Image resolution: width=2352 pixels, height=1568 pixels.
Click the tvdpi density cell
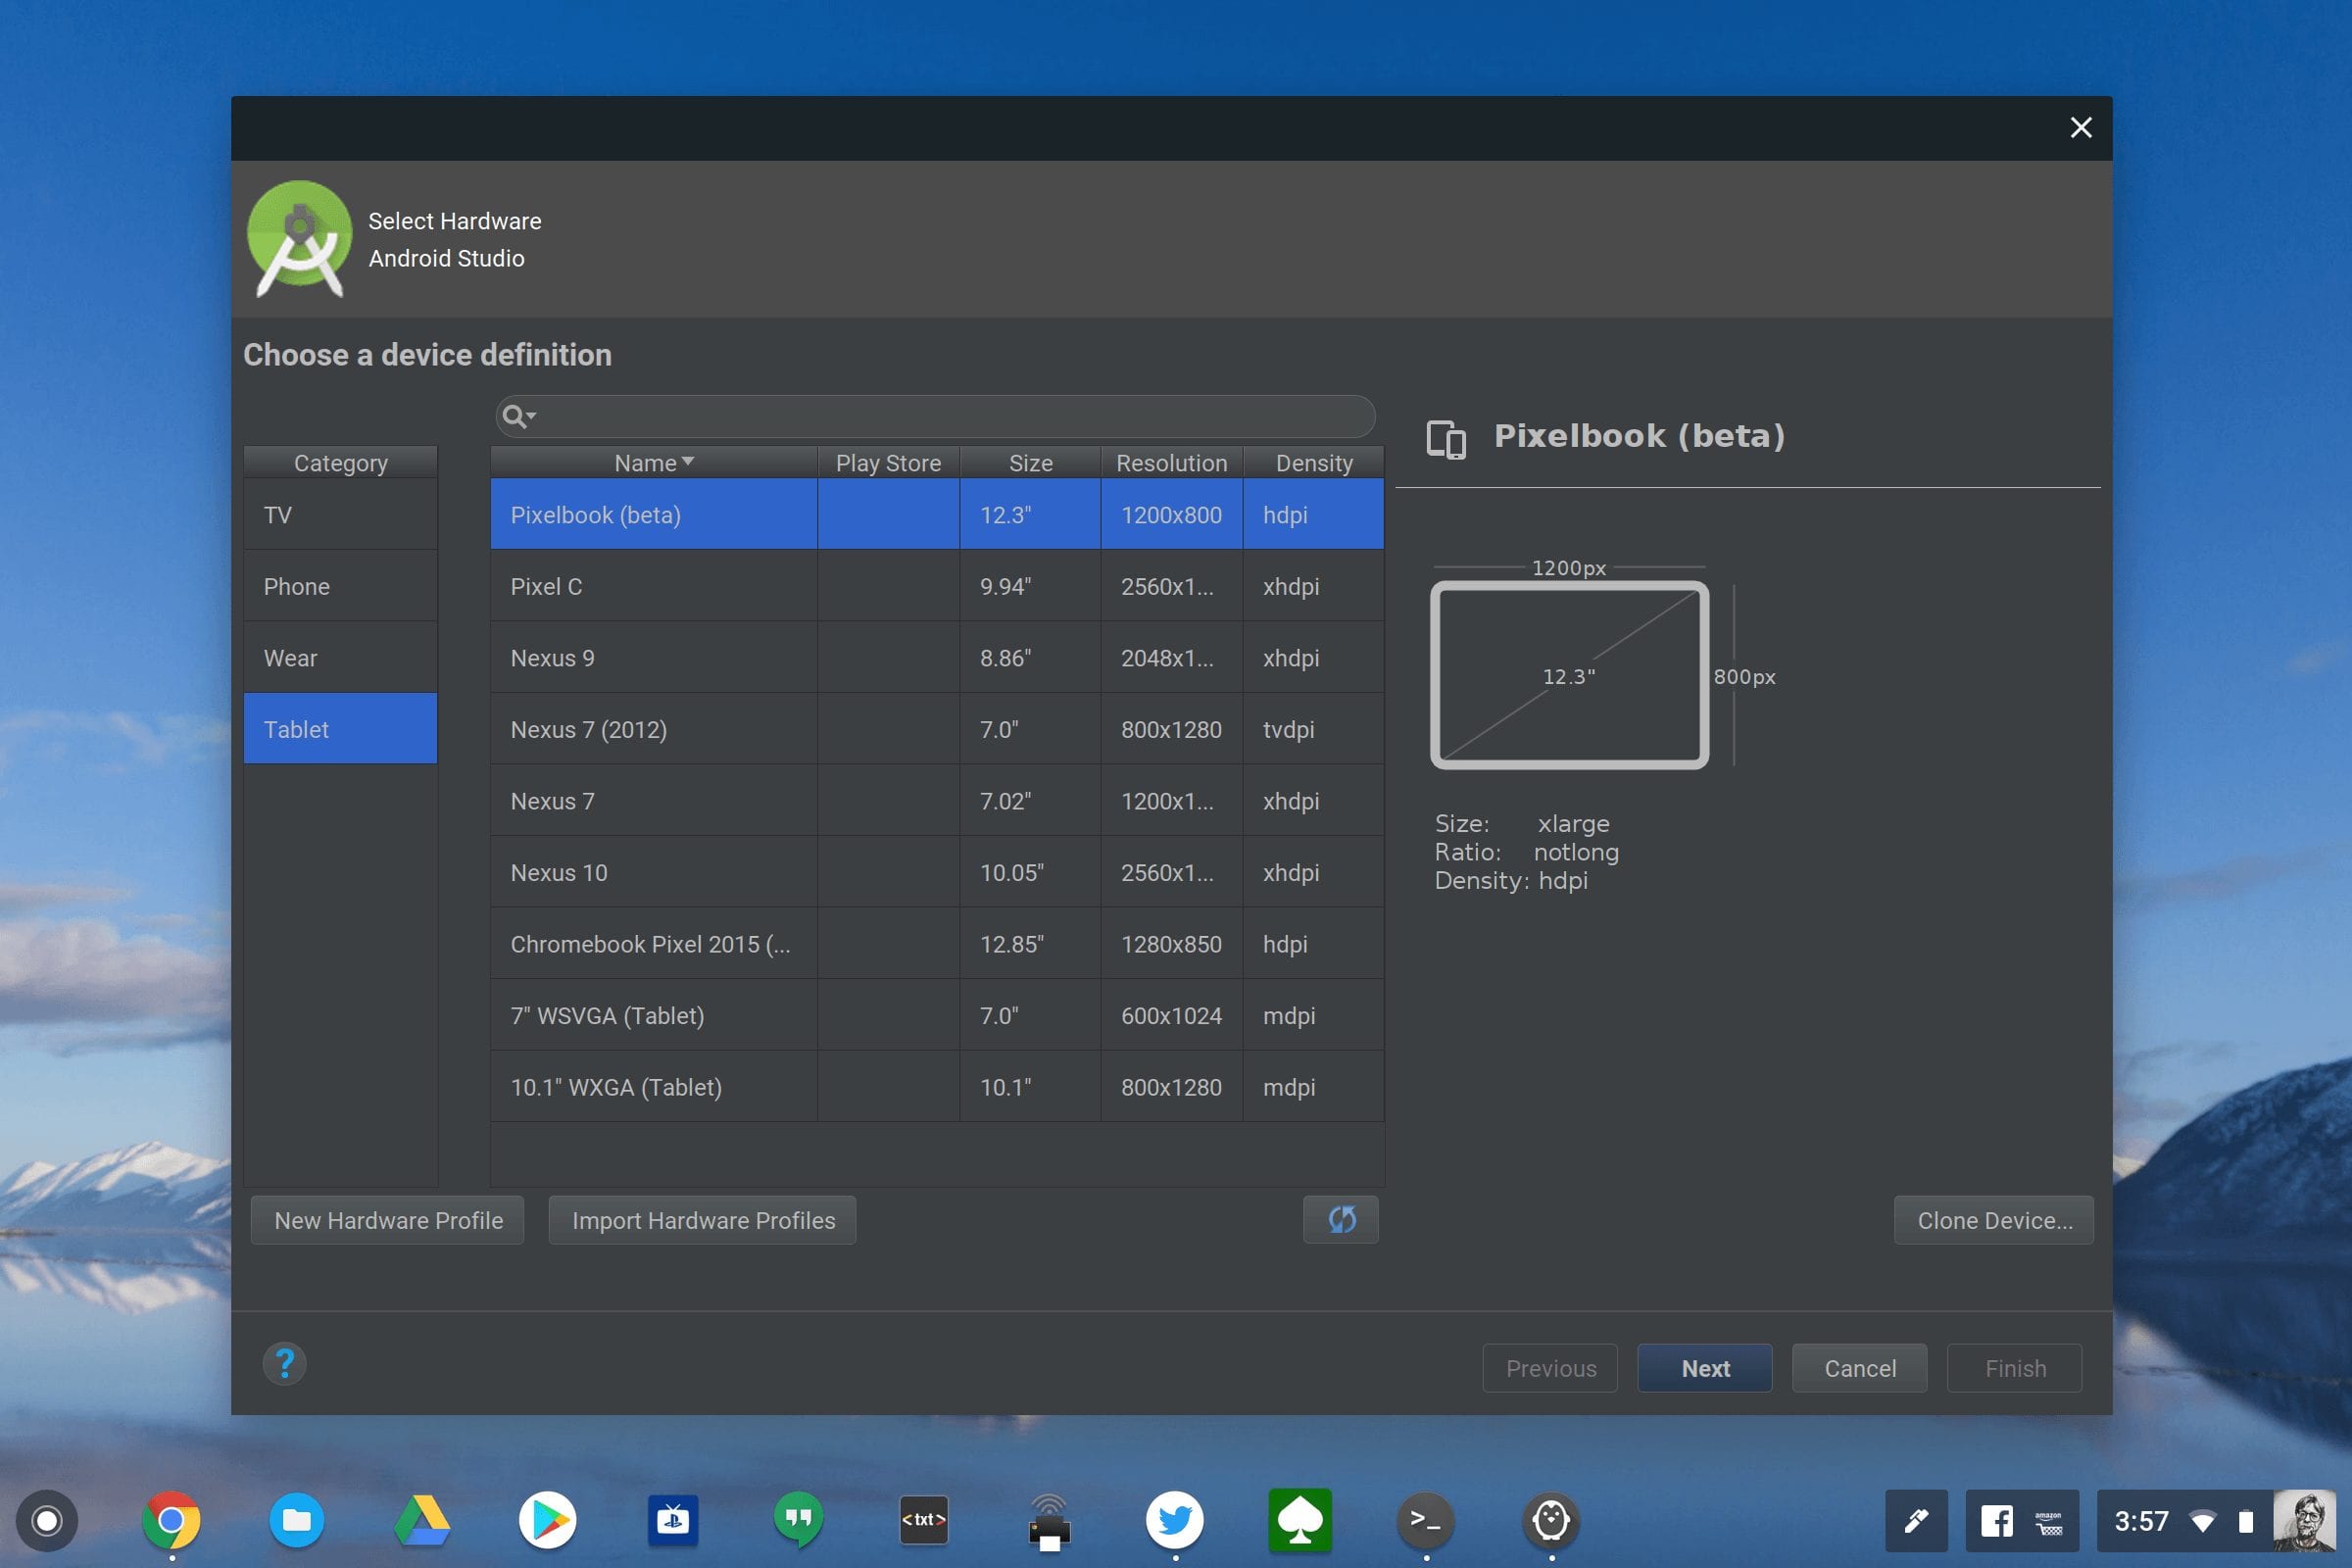(x=1314, y=729)
